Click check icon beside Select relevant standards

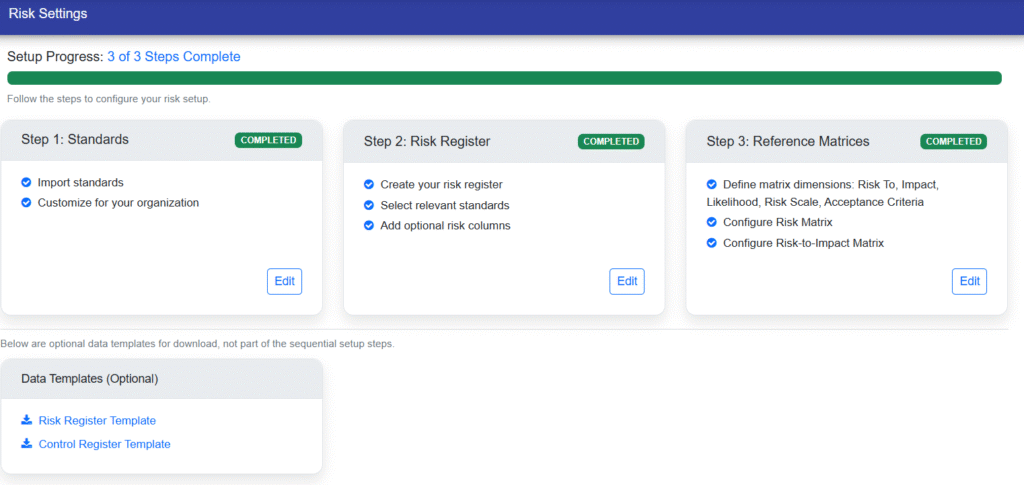click(x=369, y=205)
